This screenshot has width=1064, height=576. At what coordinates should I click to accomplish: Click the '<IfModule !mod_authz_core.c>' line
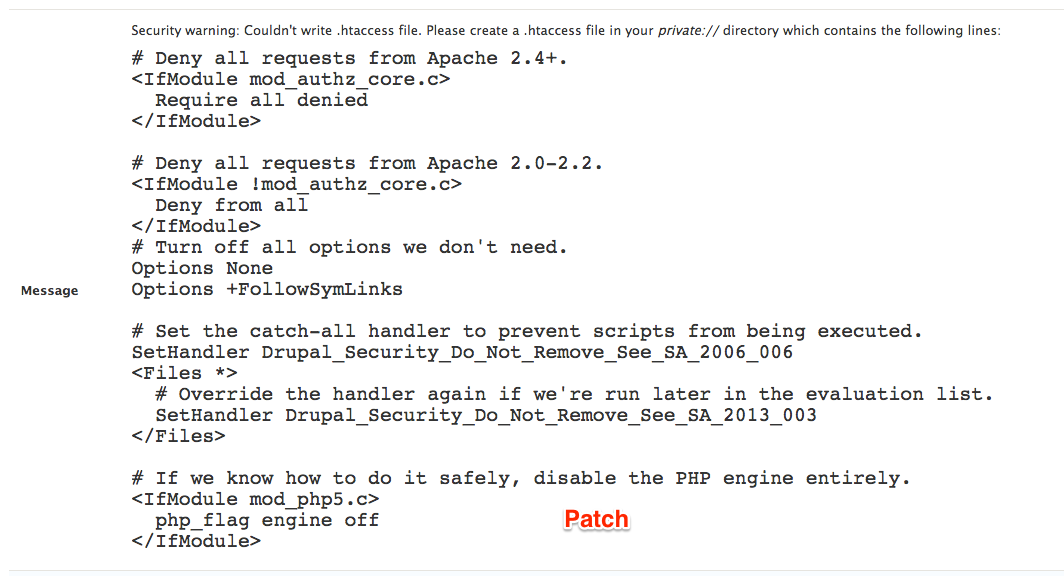pyautogui.click(x=297, y=185)
